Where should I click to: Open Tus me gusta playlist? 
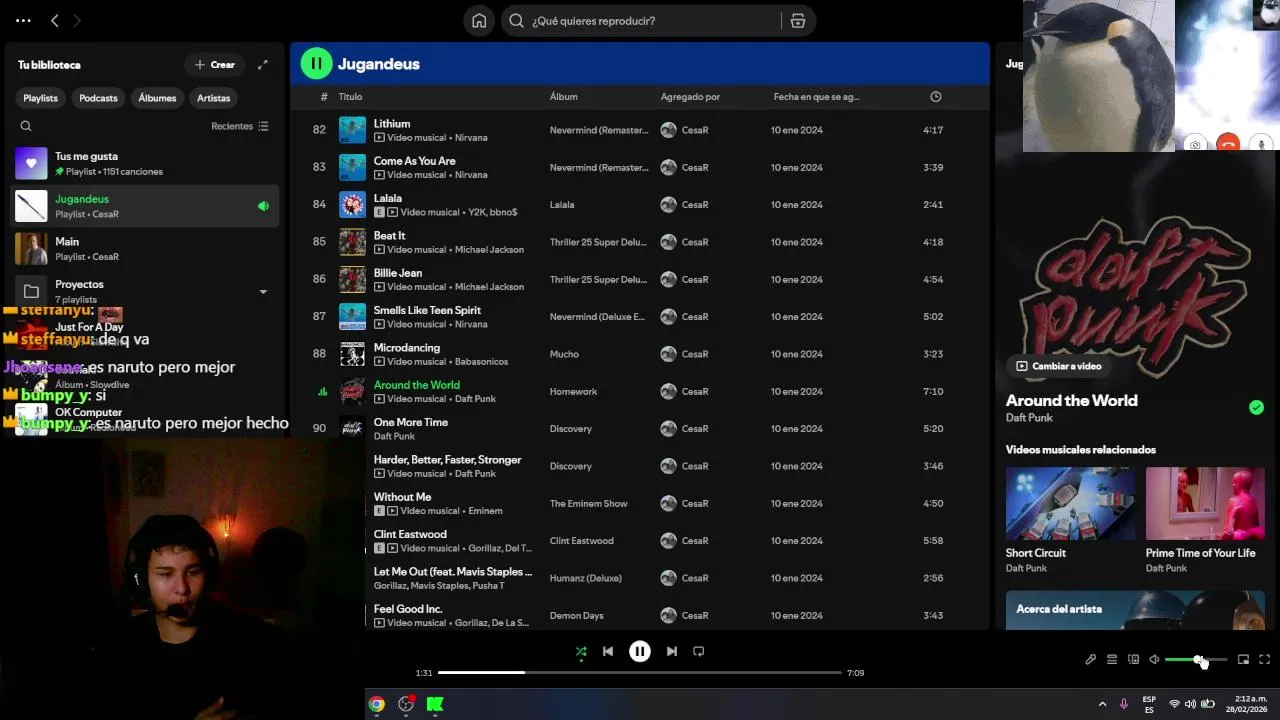point(145,163)
